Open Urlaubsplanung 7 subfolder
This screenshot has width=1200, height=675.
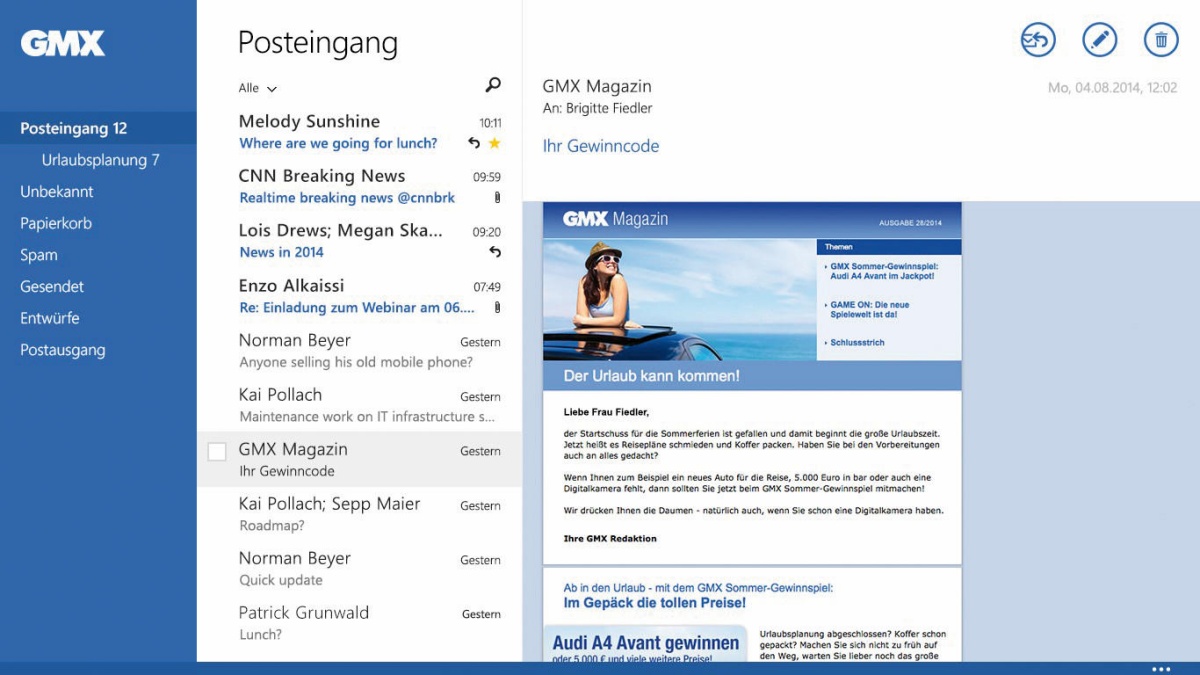[x=98, y=160]
